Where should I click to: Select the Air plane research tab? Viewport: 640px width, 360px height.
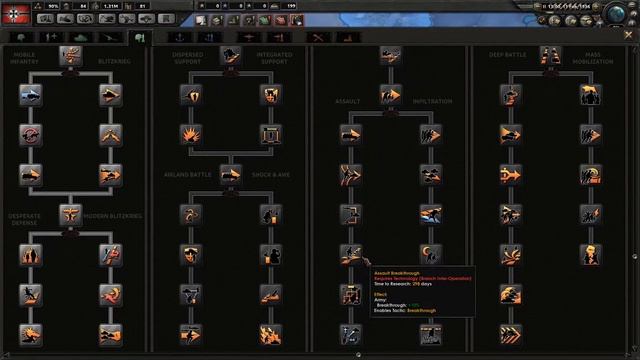249,38
